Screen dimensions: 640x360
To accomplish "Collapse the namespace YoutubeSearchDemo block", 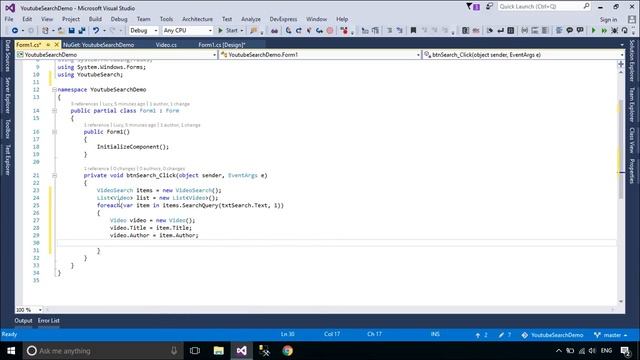I will click(x=54, y=89).
